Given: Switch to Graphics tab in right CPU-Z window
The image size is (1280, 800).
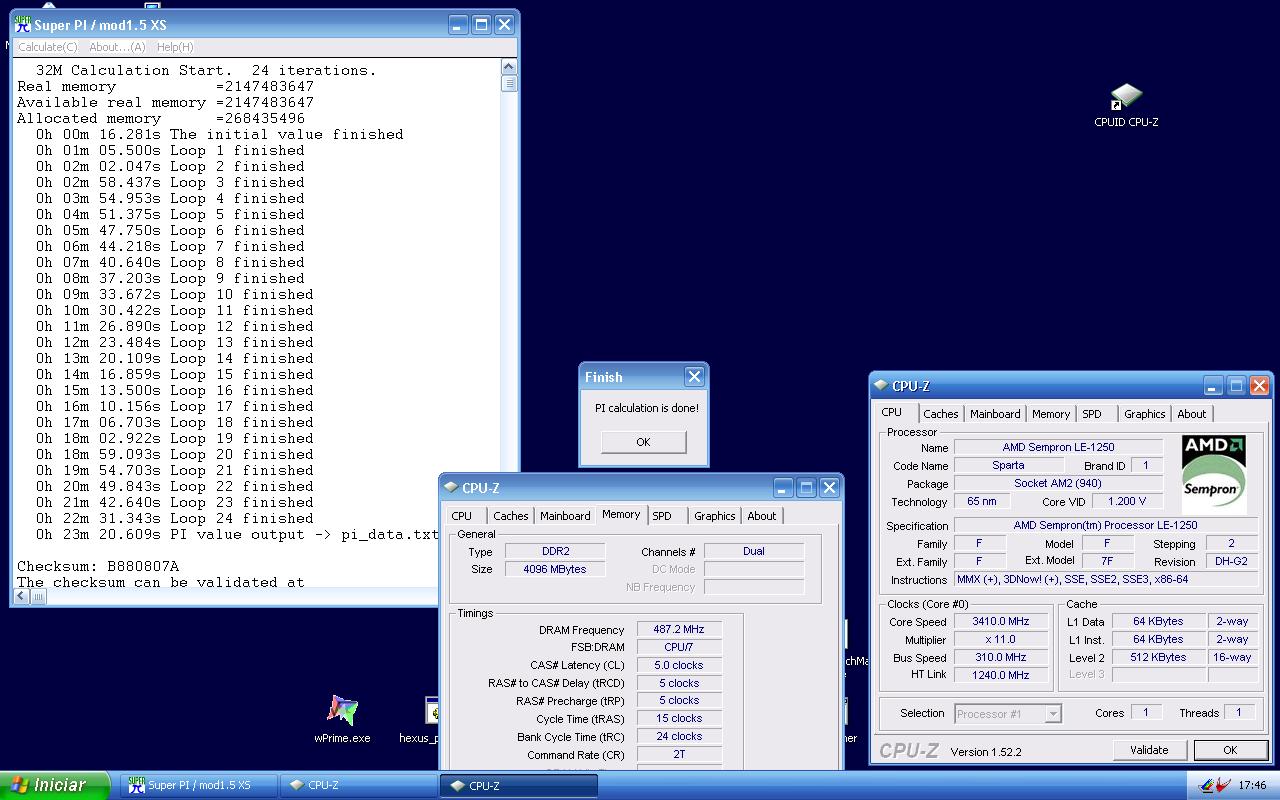Looking at the screenshot, I should tap(1144, 414).
